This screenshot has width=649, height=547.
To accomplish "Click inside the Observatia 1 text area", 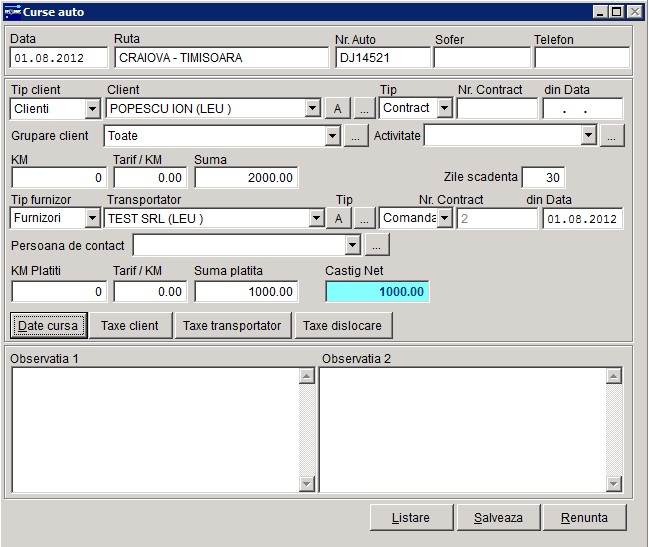I will (156, 430).
